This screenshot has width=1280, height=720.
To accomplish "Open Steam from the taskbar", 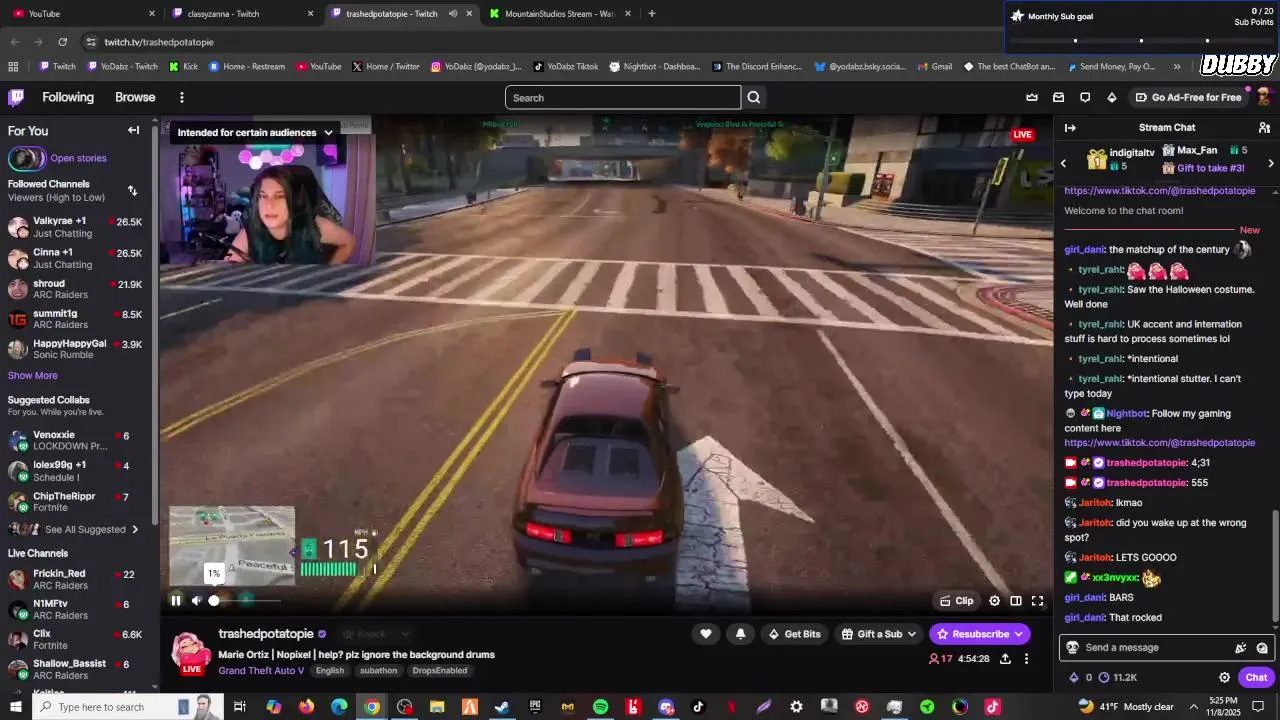I will 502,707.
